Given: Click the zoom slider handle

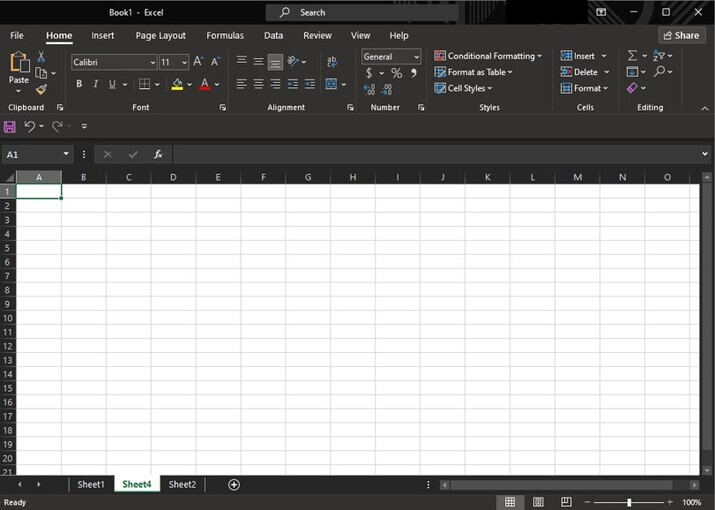Looking at the screenshot, I should (629, 502).
